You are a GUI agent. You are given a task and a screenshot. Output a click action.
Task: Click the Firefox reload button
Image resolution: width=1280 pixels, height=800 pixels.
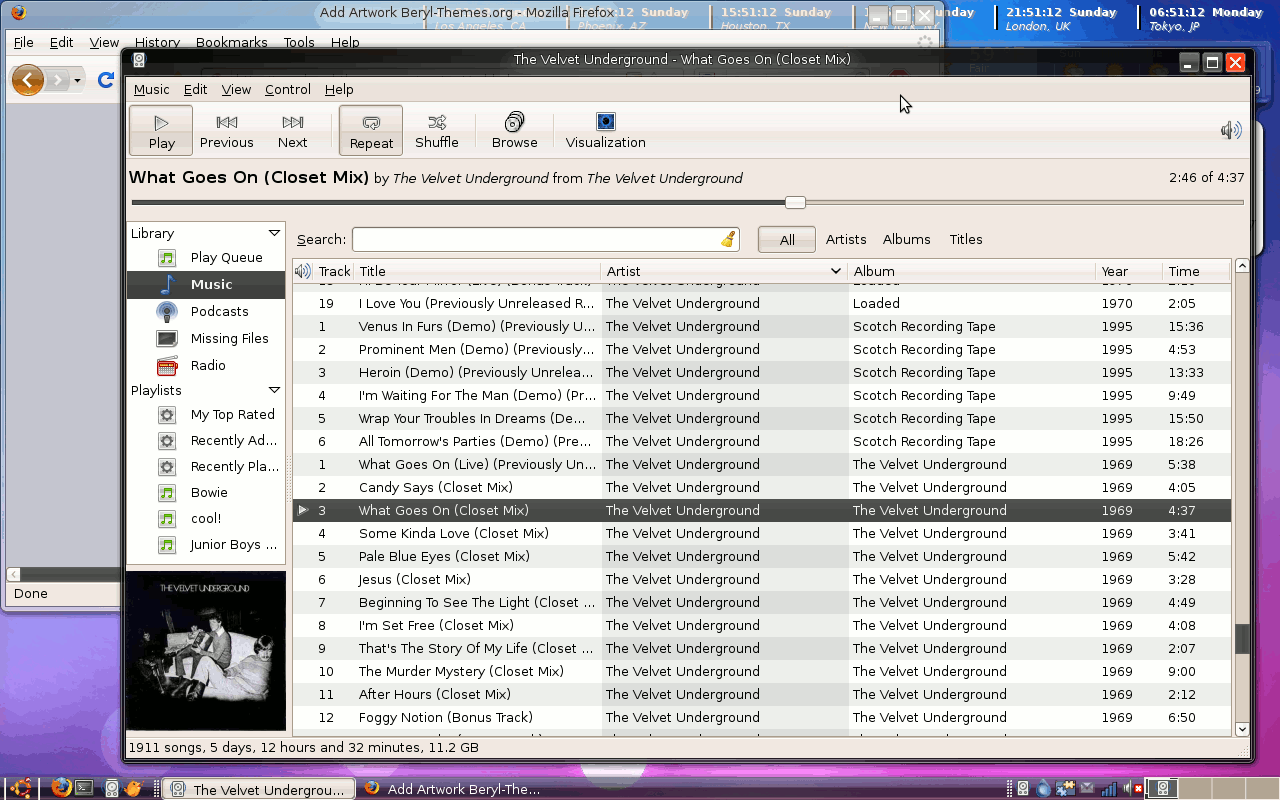tap(105, 80)
